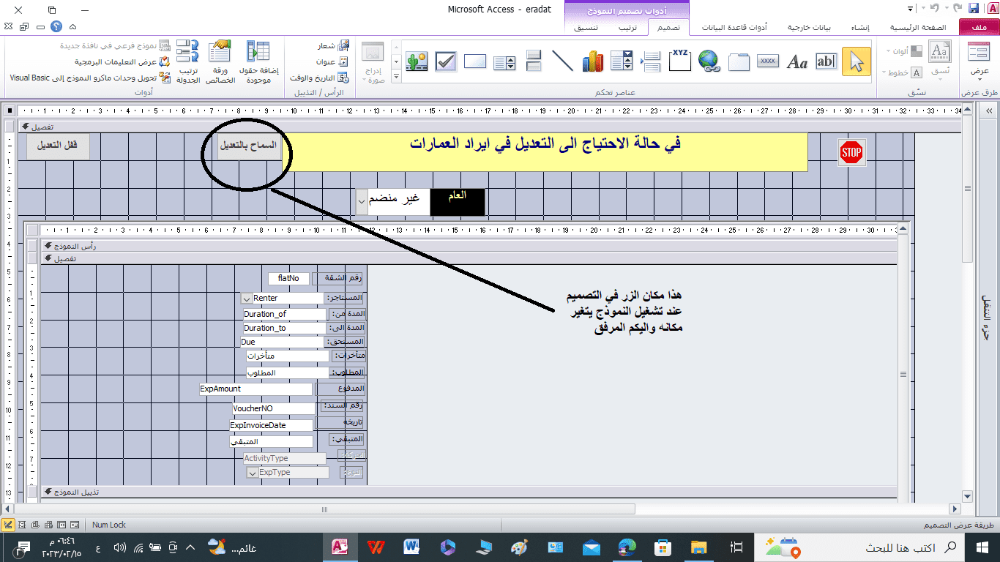The width and height of the screenshot is (1000, 562).
Task: Expand the View (عرض) dropdown in ribbon
Action: [x=978, y=73]
